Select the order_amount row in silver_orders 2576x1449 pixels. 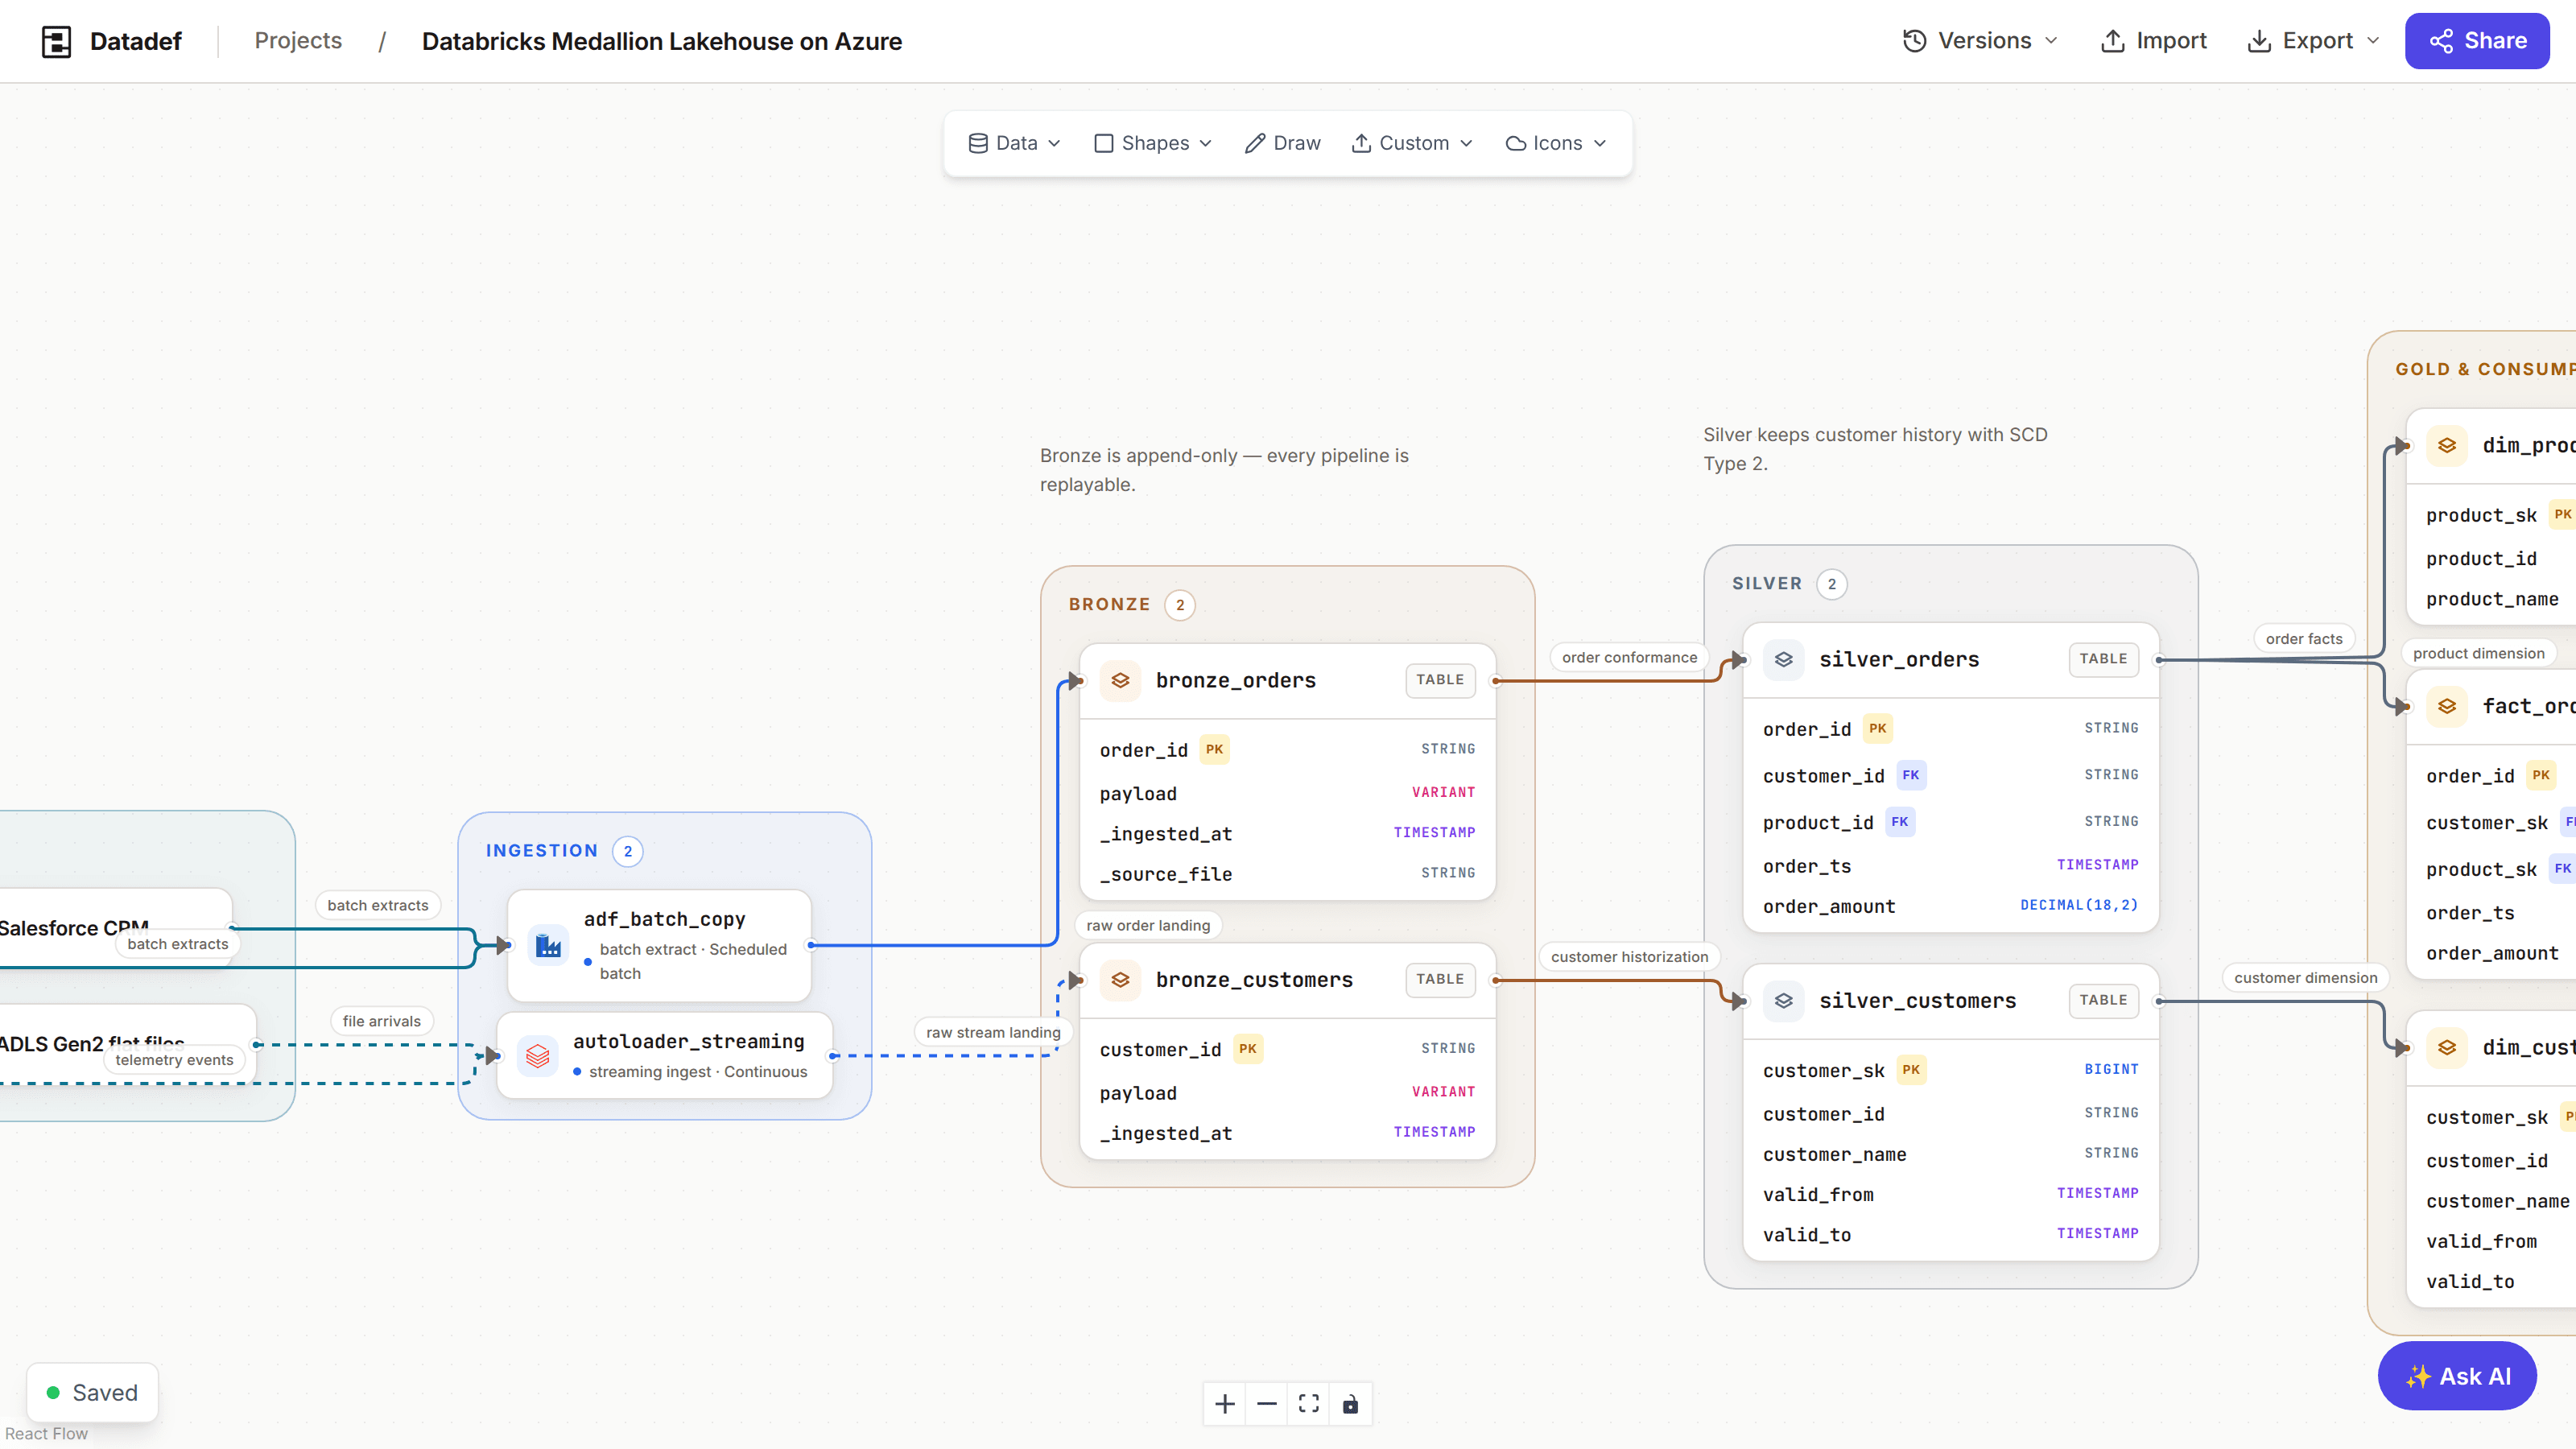click(x=1950, y=906)
